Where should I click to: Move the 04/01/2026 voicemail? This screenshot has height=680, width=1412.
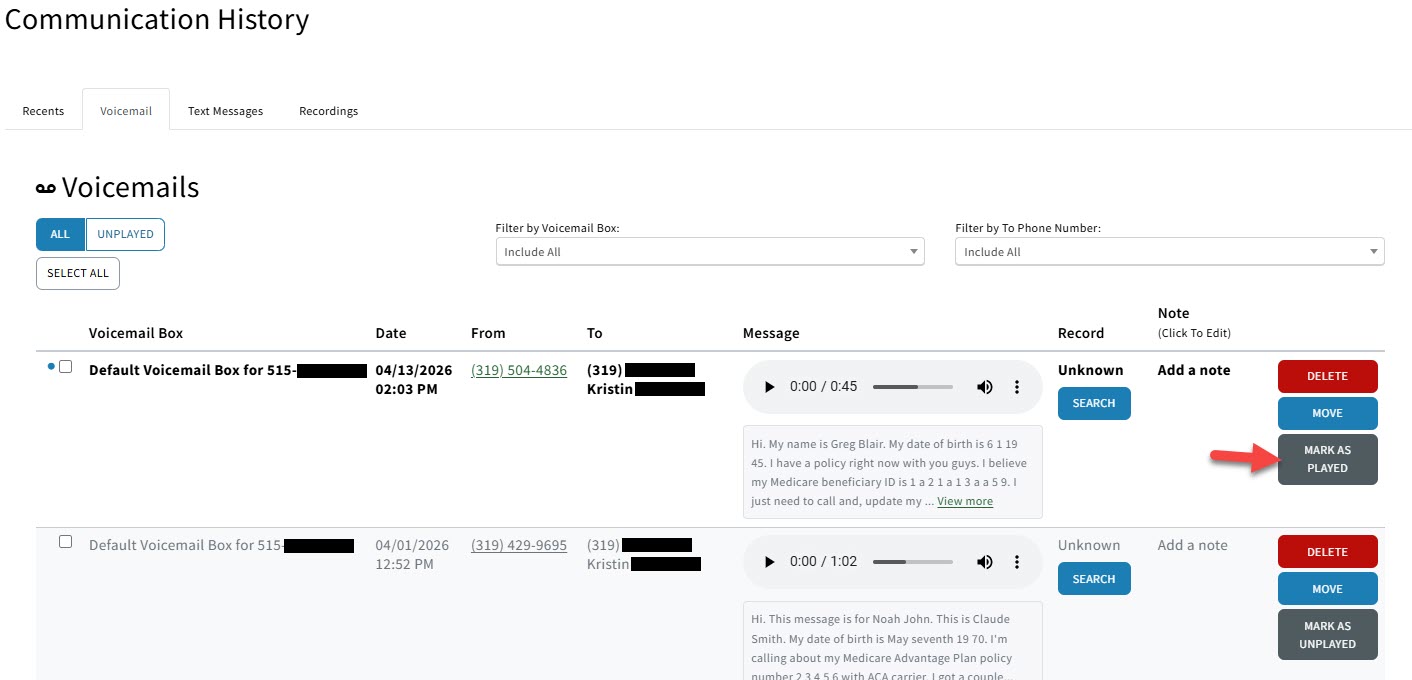tap(1327, 589)
